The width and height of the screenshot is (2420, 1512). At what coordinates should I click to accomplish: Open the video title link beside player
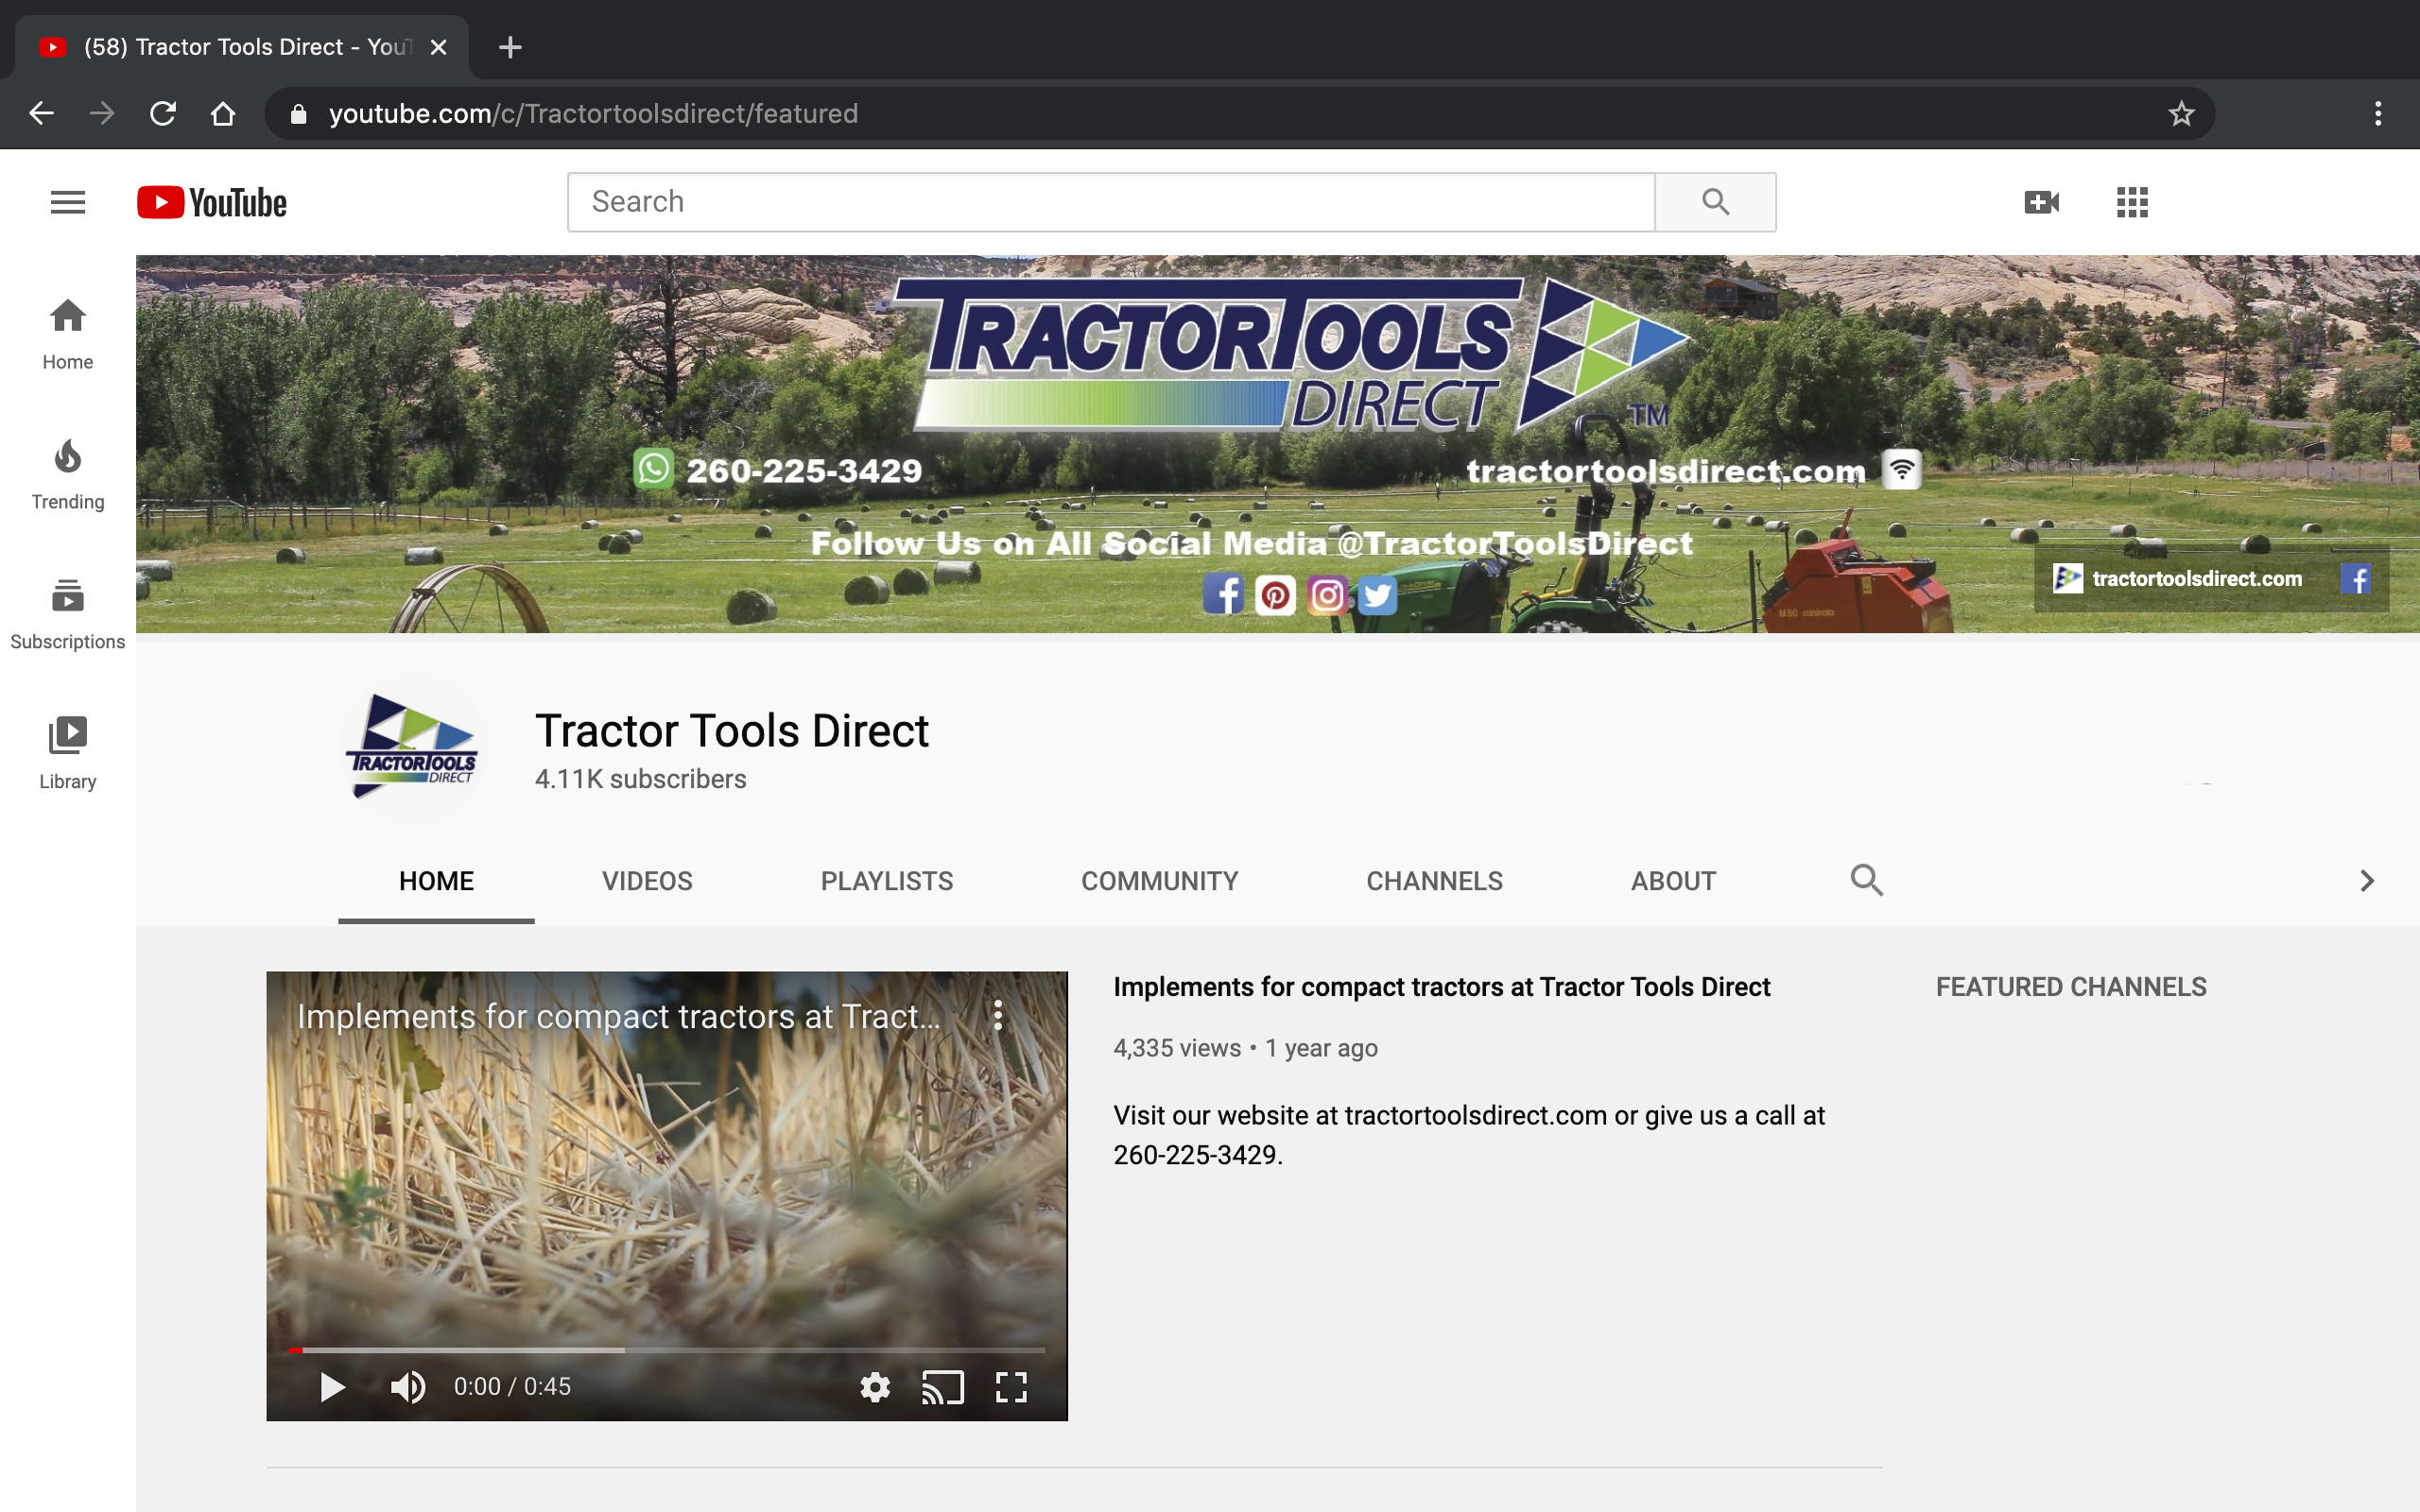tap(1441, 987)
